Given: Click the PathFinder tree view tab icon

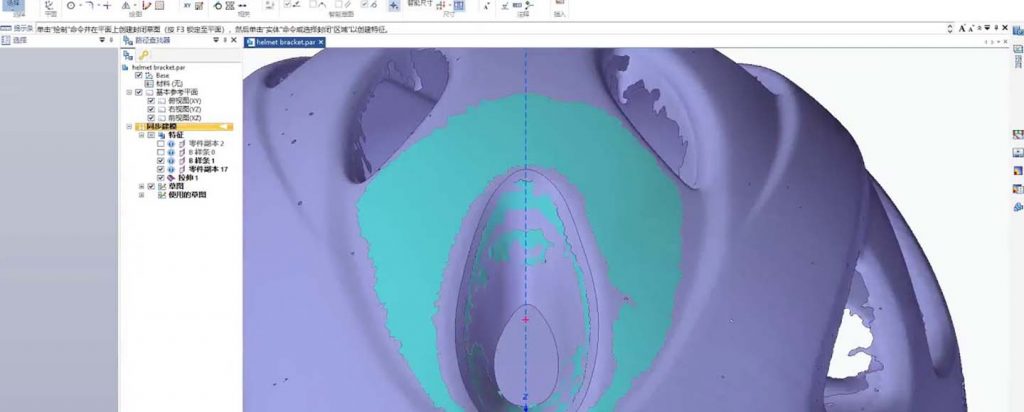Looking at the screenshot, I should pos(127,55).
